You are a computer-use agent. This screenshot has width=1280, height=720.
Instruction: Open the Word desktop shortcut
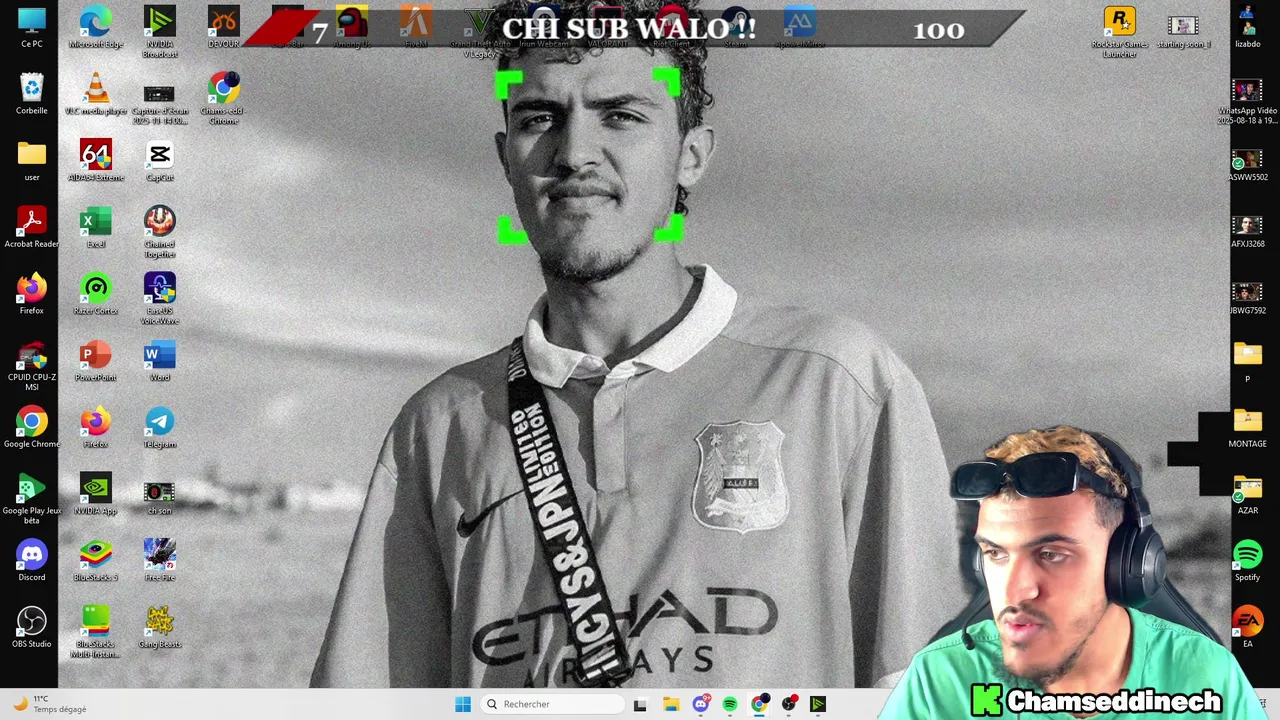(x=159, y=362)
